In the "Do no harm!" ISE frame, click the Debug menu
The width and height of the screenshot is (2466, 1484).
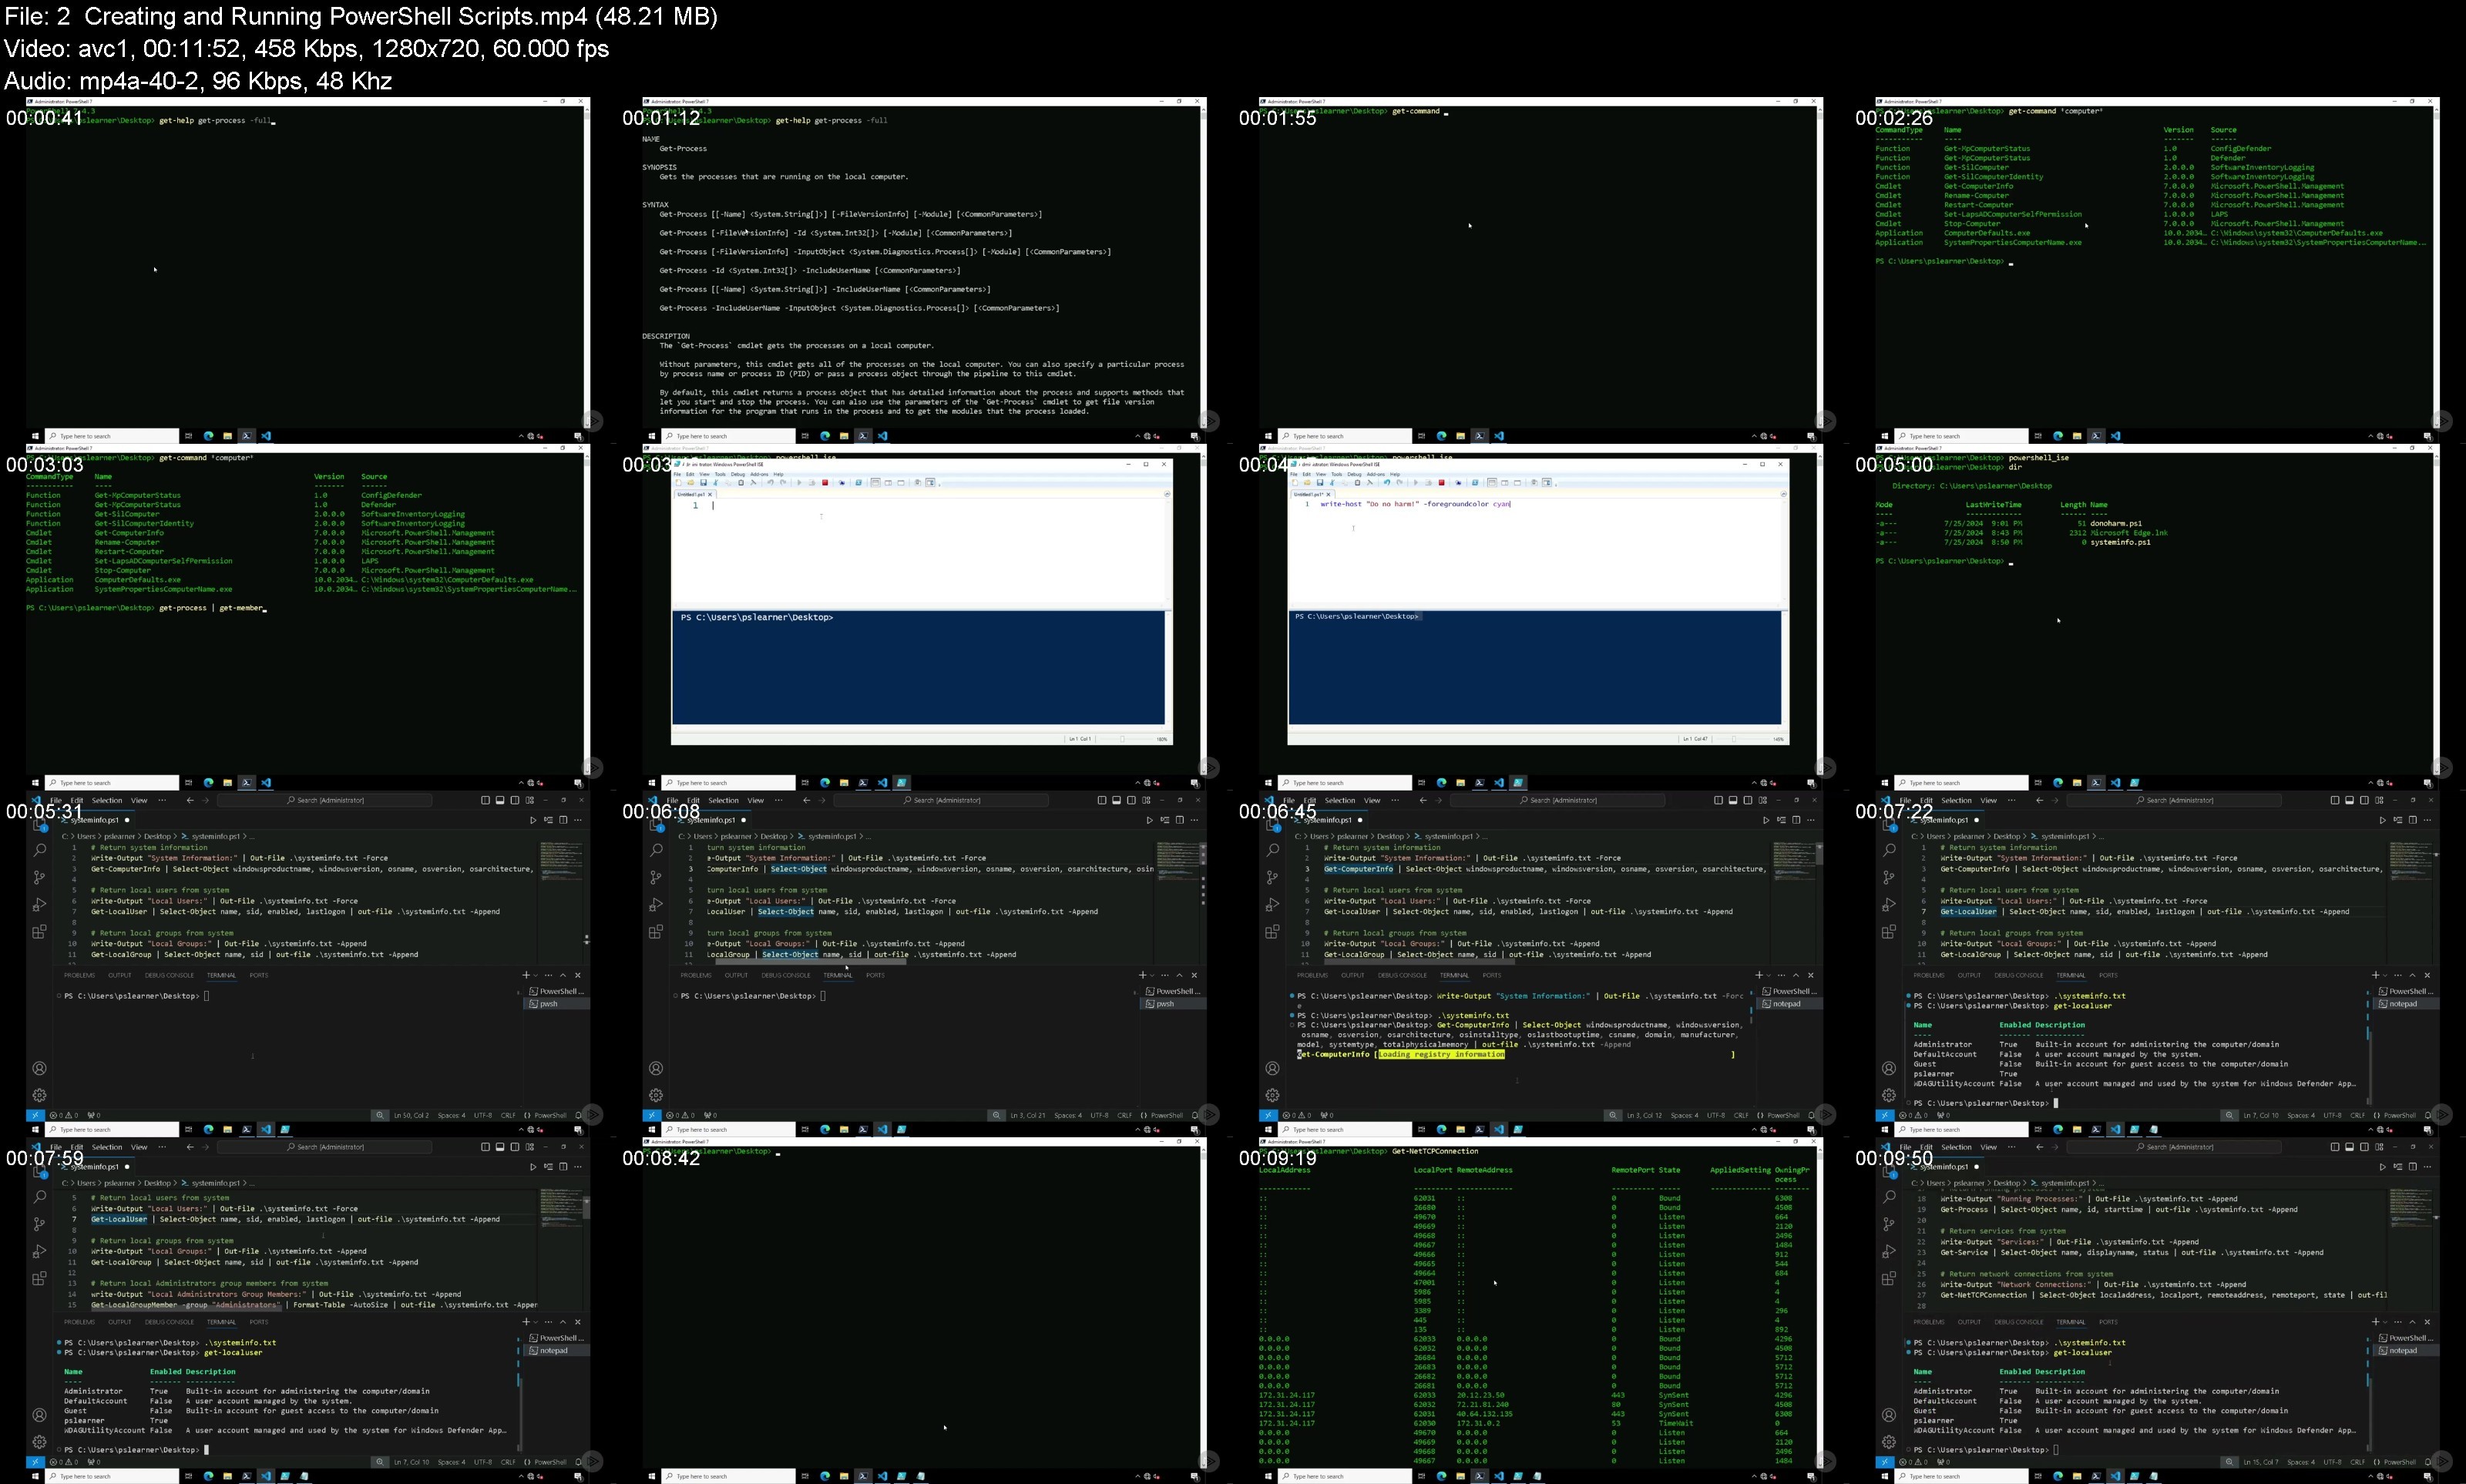[x=1354, y=474]
